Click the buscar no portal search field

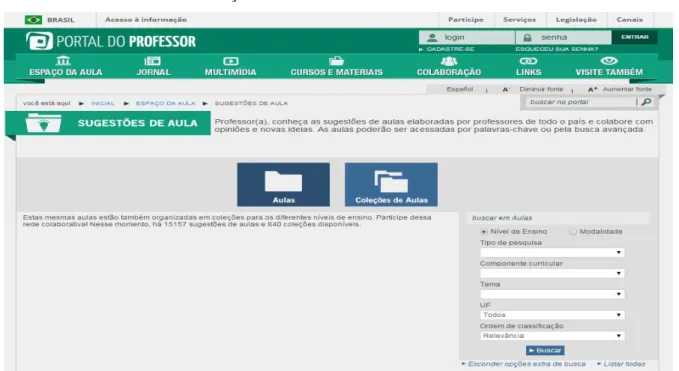[x=581, y=102]
